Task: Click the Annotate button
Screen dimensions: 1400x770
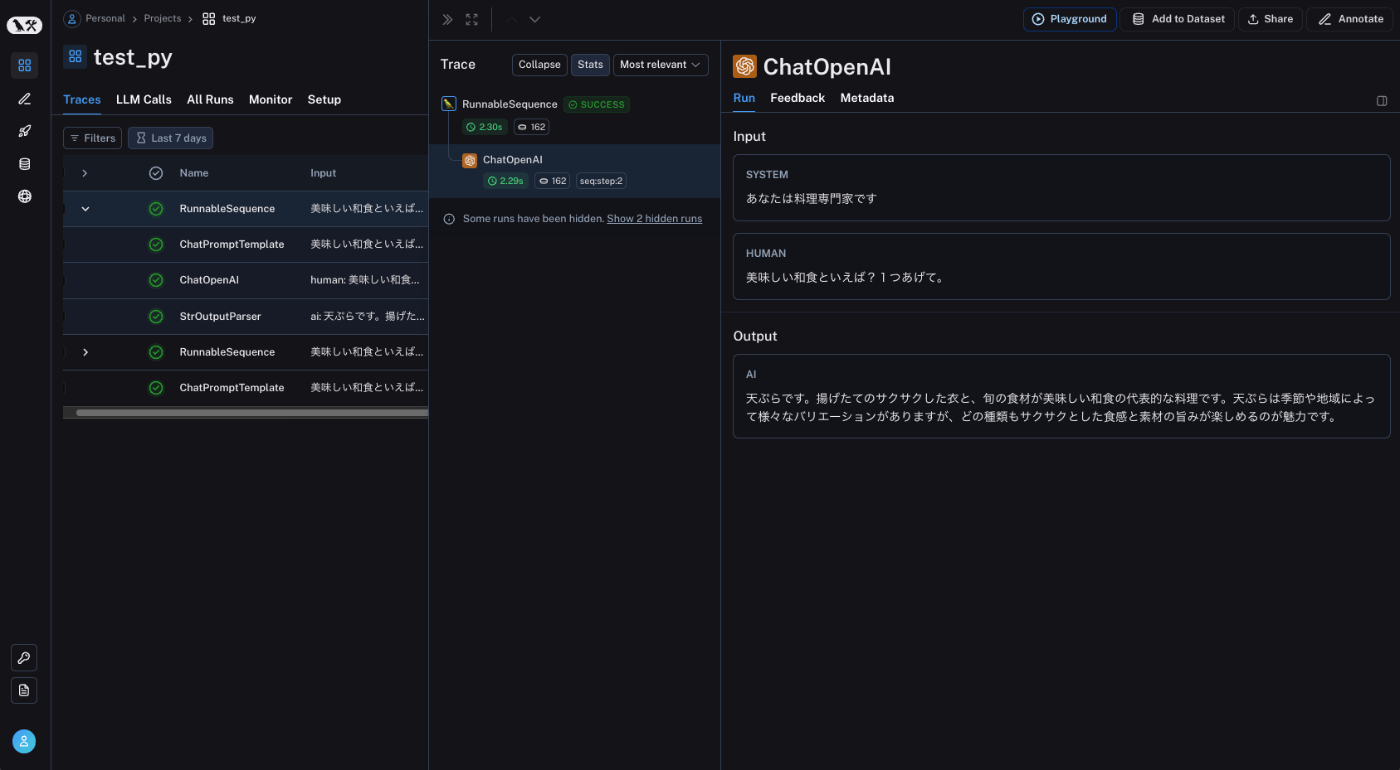Action: pos(1350,19)
